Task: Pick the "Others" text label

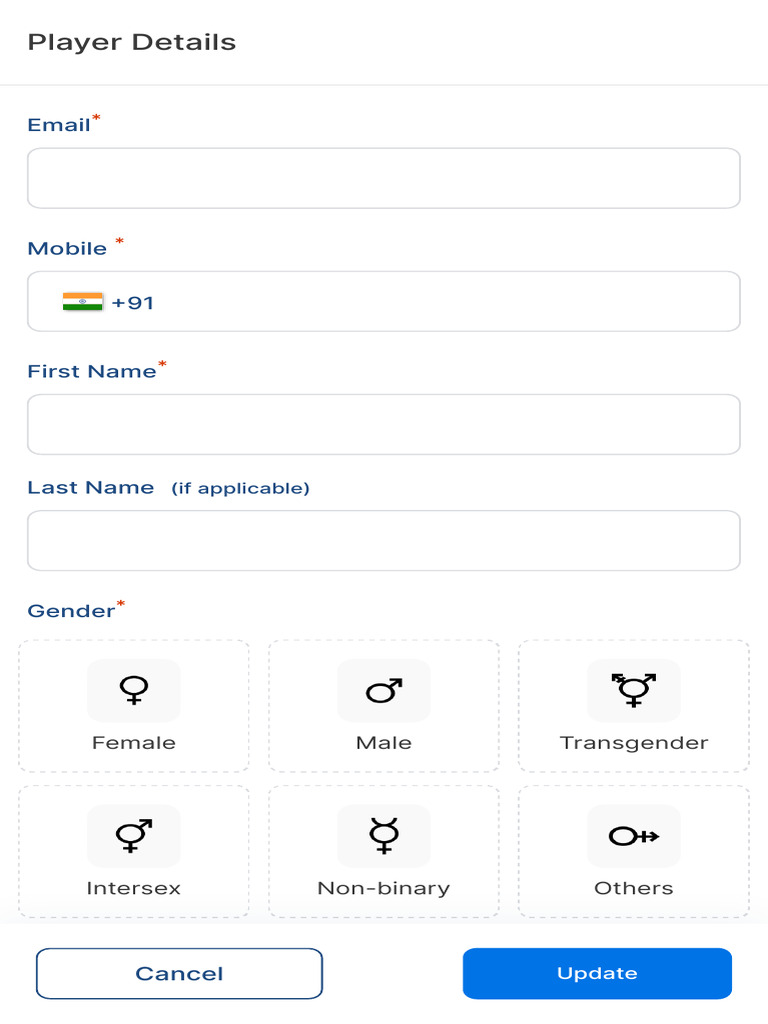Action: pyautogui.click(x=633, y=888)
